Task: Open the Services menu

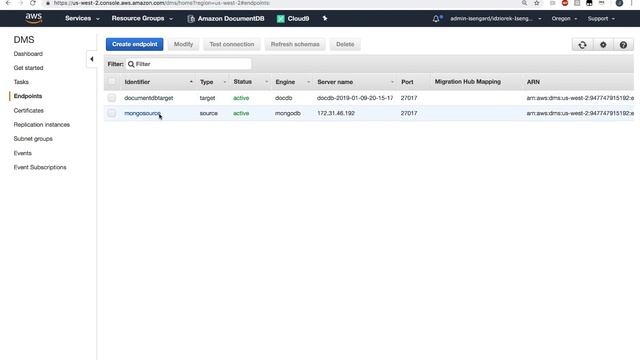Action: coord(82,18)
